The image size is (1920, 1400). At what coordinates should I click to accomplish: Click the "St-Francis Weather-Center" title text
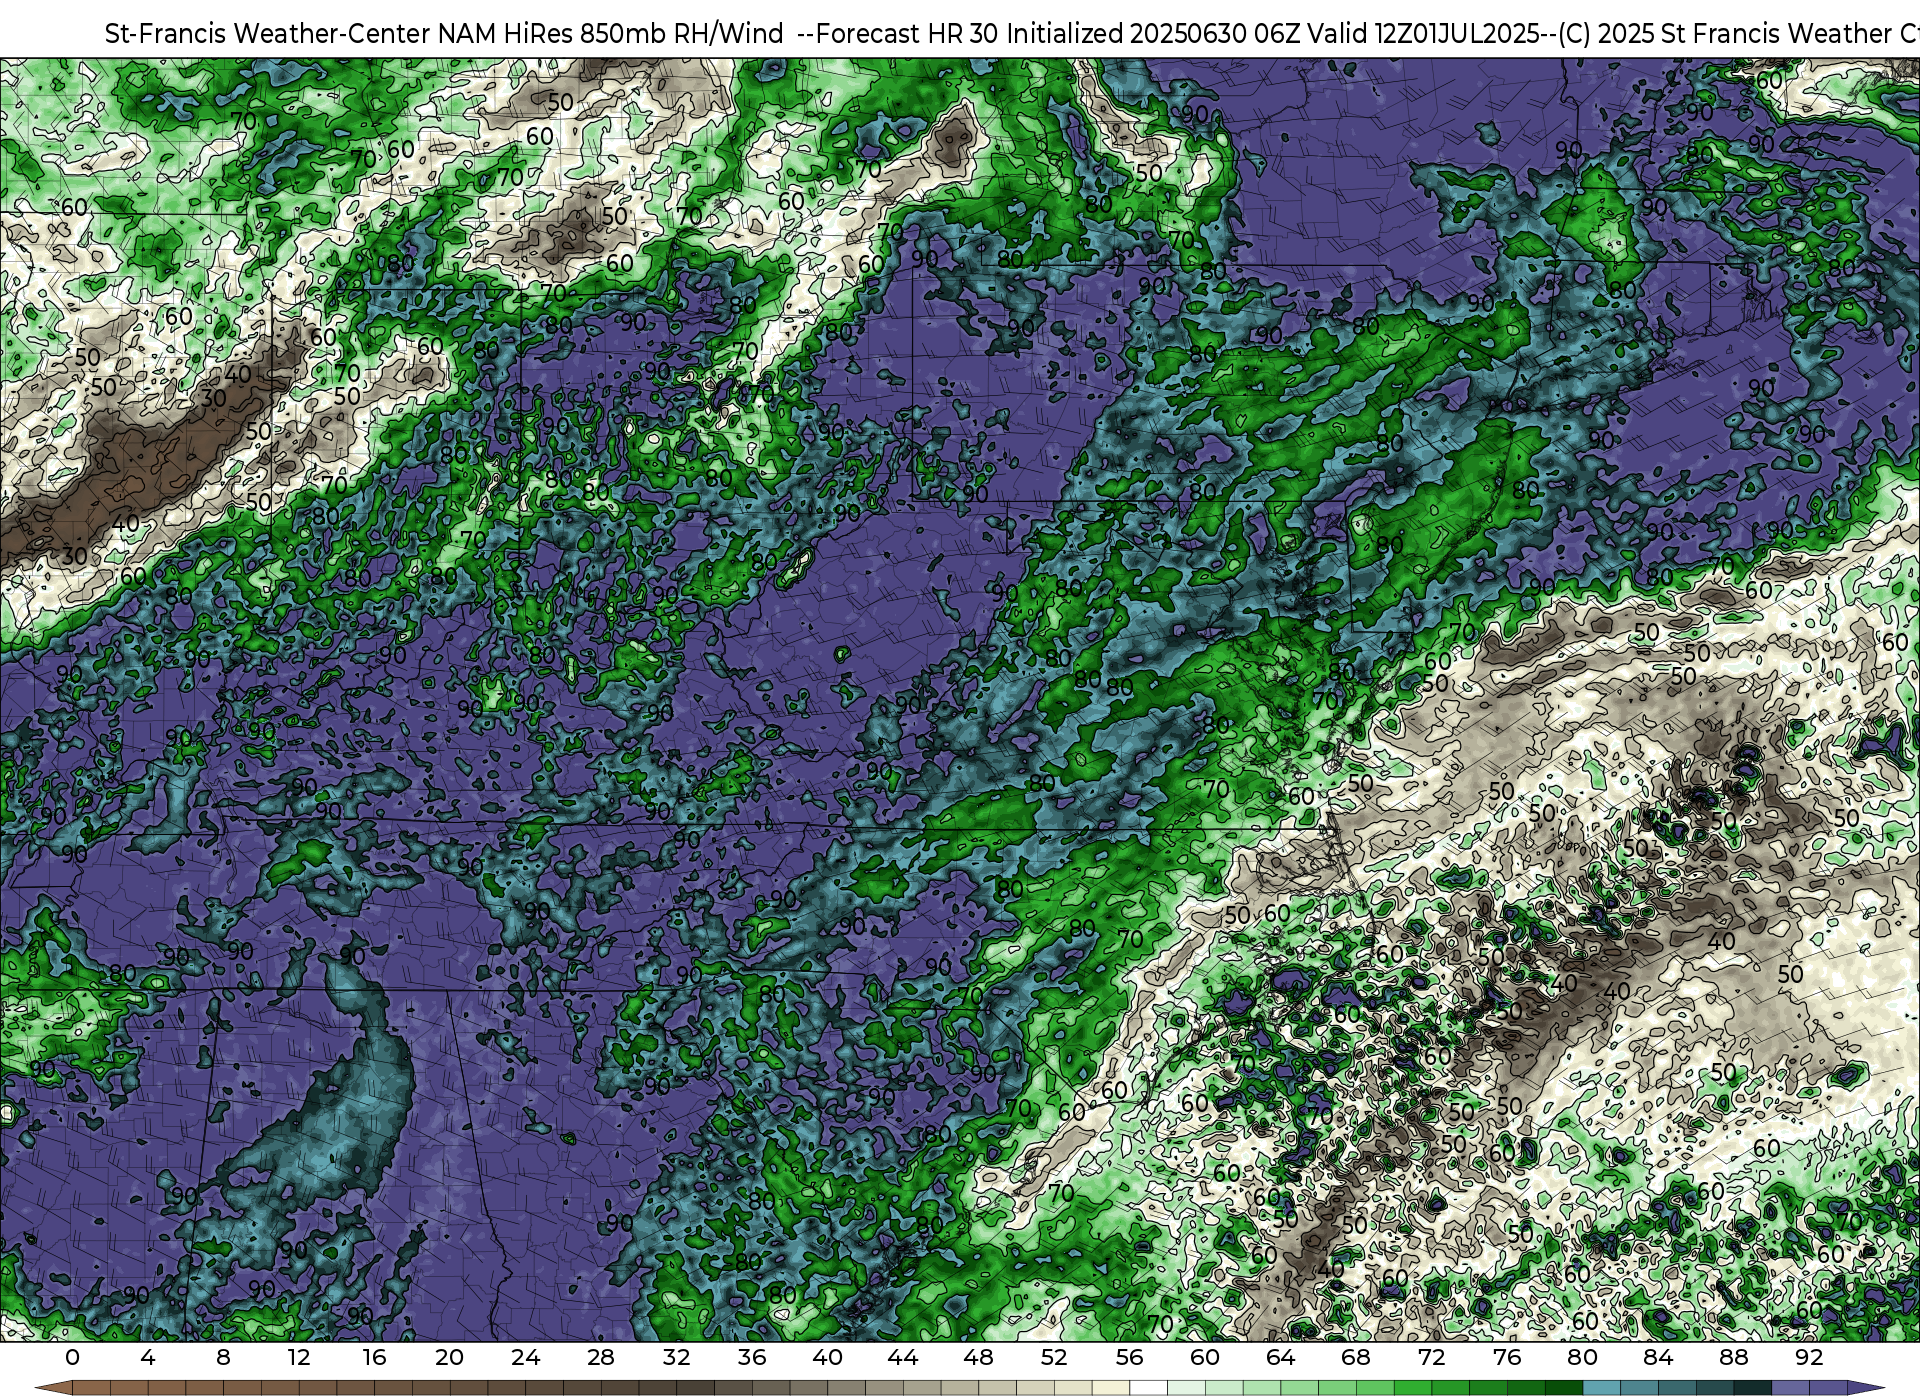point(267,33)
